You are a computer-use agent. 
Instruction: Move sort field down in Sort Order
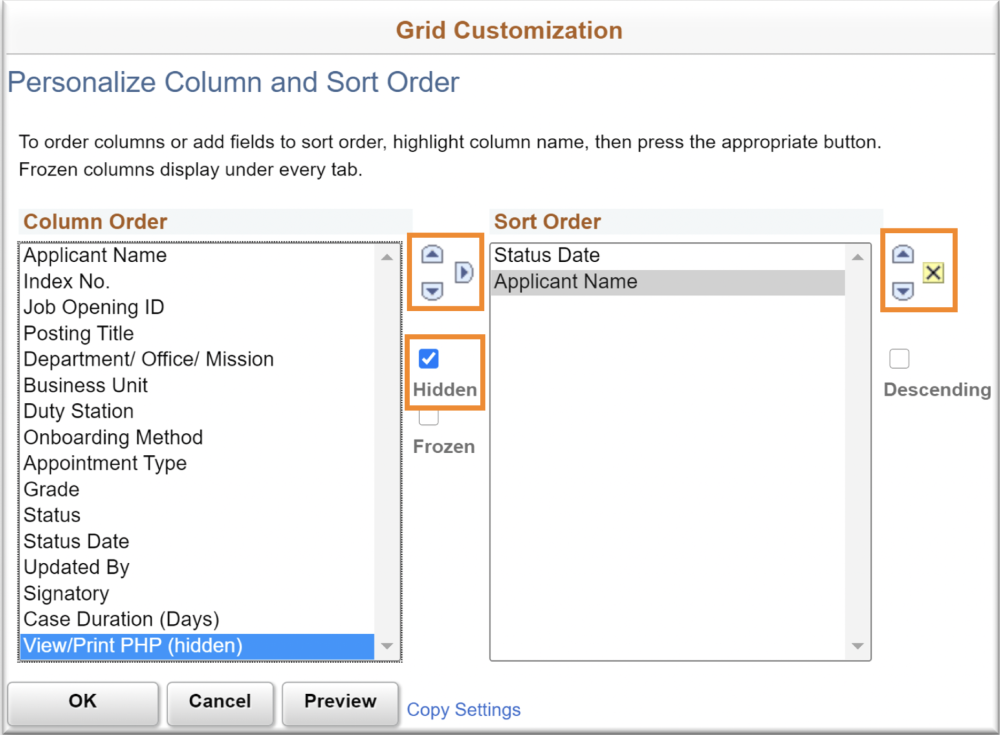pos(902,291)
